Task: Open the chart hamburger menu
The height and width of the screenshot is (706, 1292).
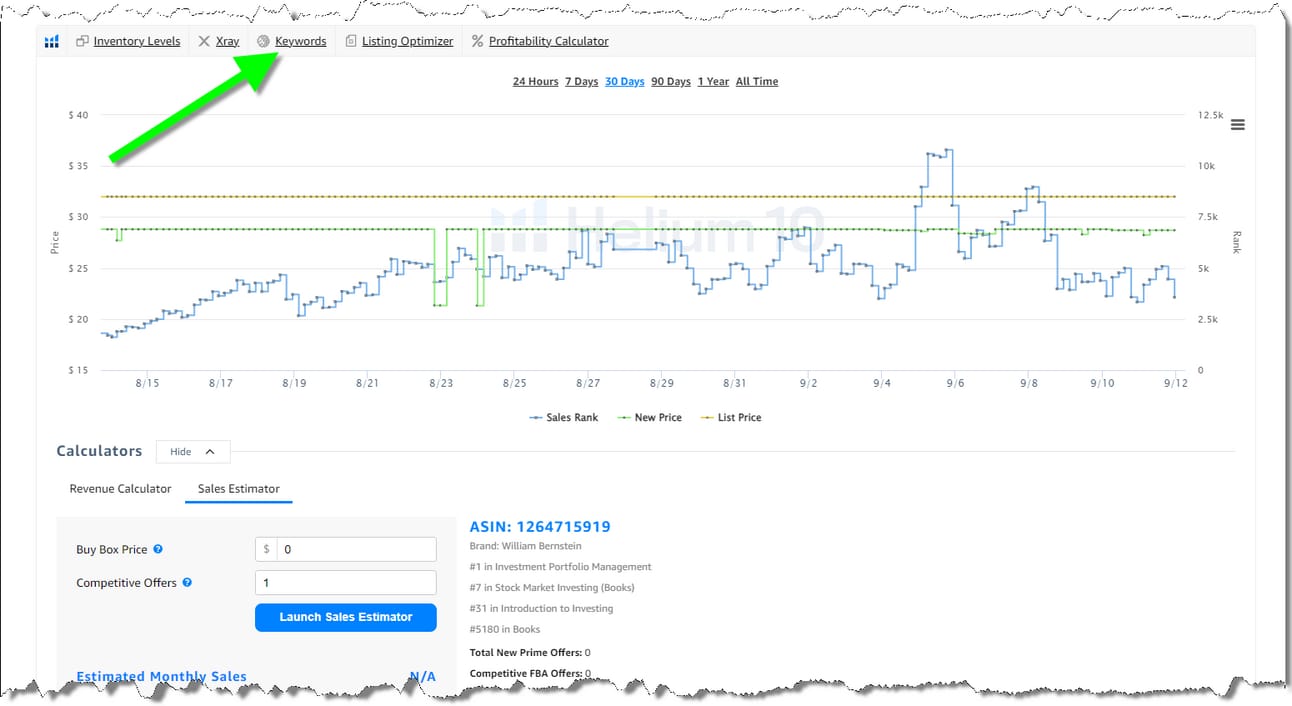Action: pos(1238,125)
